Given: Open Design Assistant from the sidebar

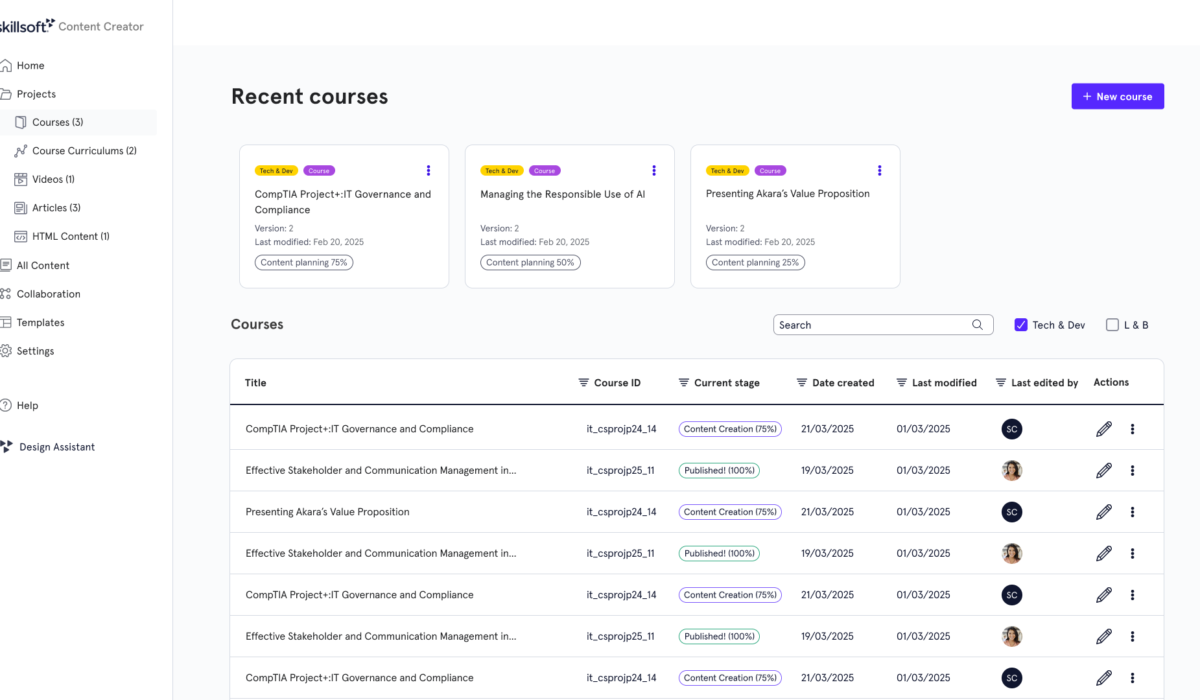Looking at the screenshot, I should (x=56, y=447).
